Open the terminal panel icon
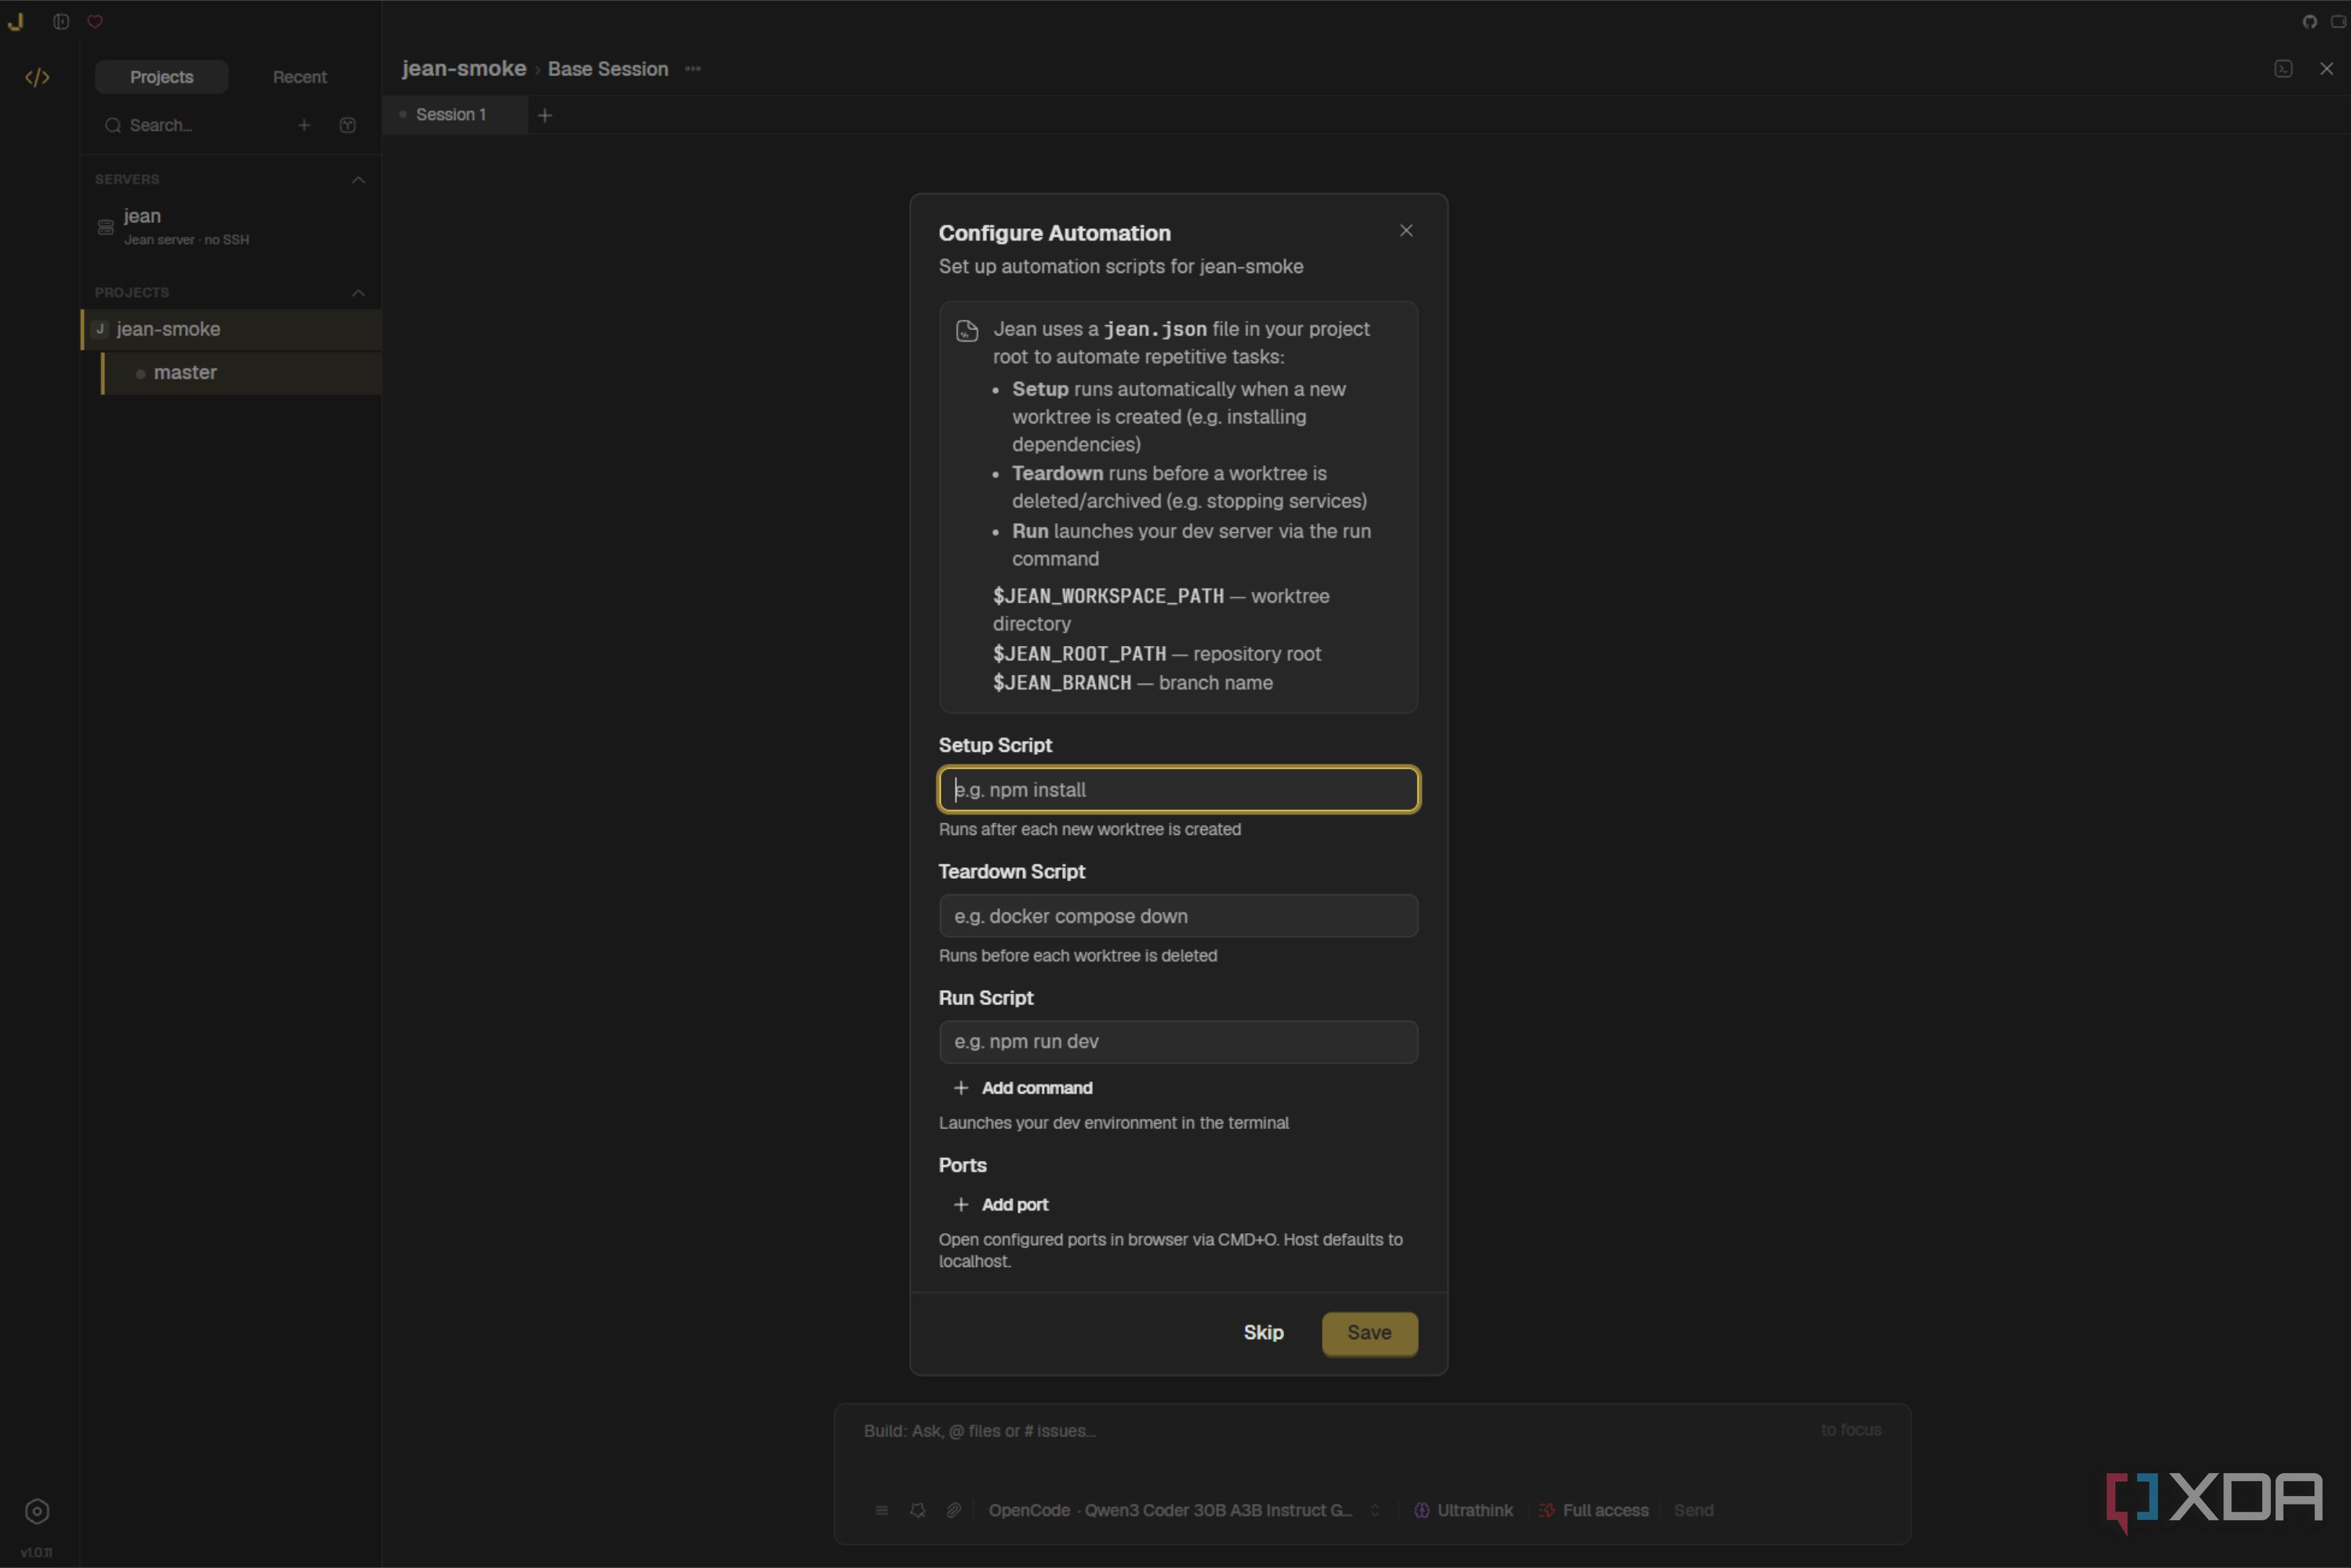This screenshot has width=2351, height=1568. click(x=2283, y=69)
